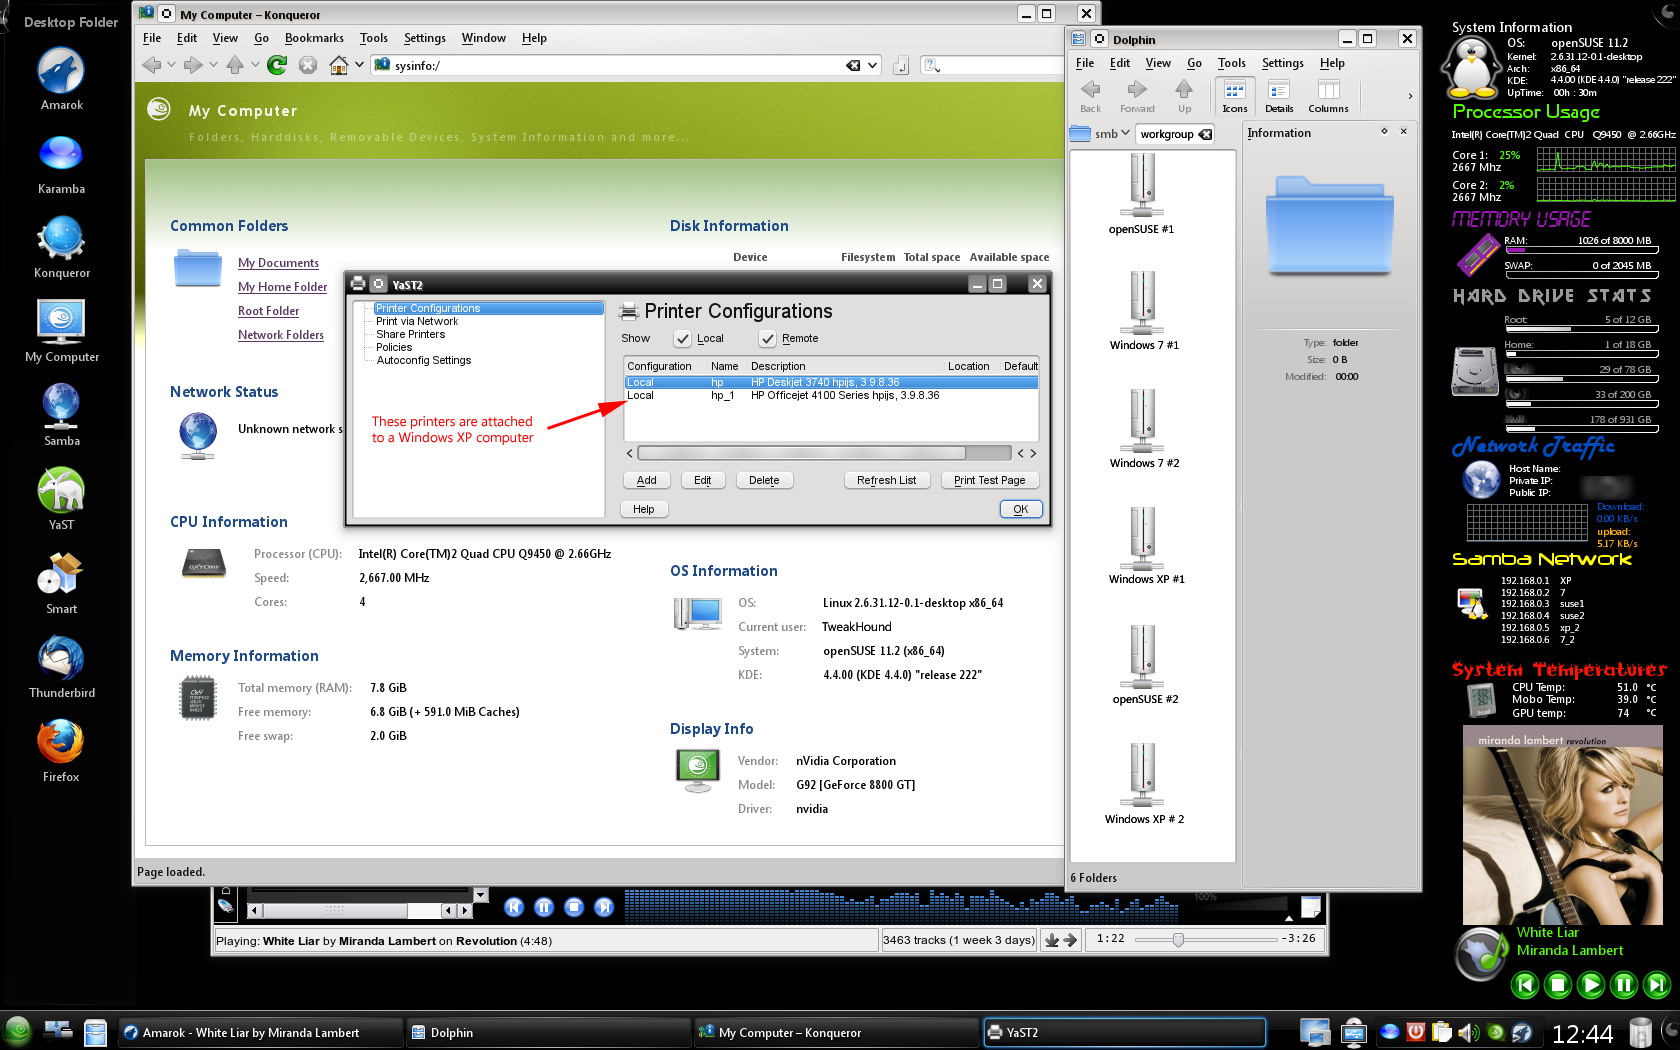Stop playback in Amarok player
Viewport: 1680px width, 1050px height.
(574, 907)
